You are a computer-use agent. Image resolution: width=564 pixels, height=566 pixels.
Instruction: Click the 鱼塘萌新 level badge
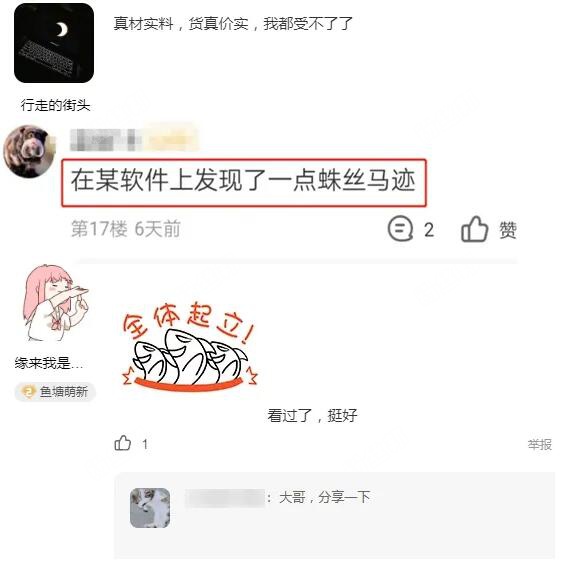tap(55, 392)
